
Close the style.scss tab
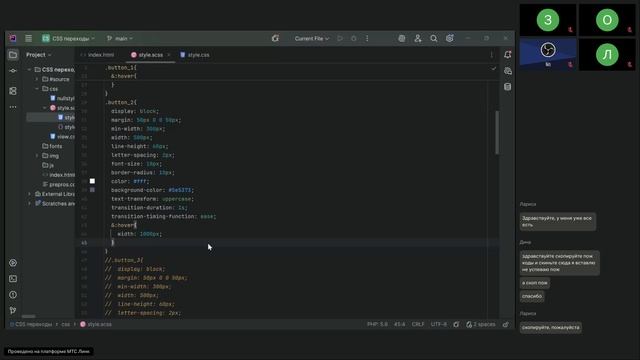[169, 55]
